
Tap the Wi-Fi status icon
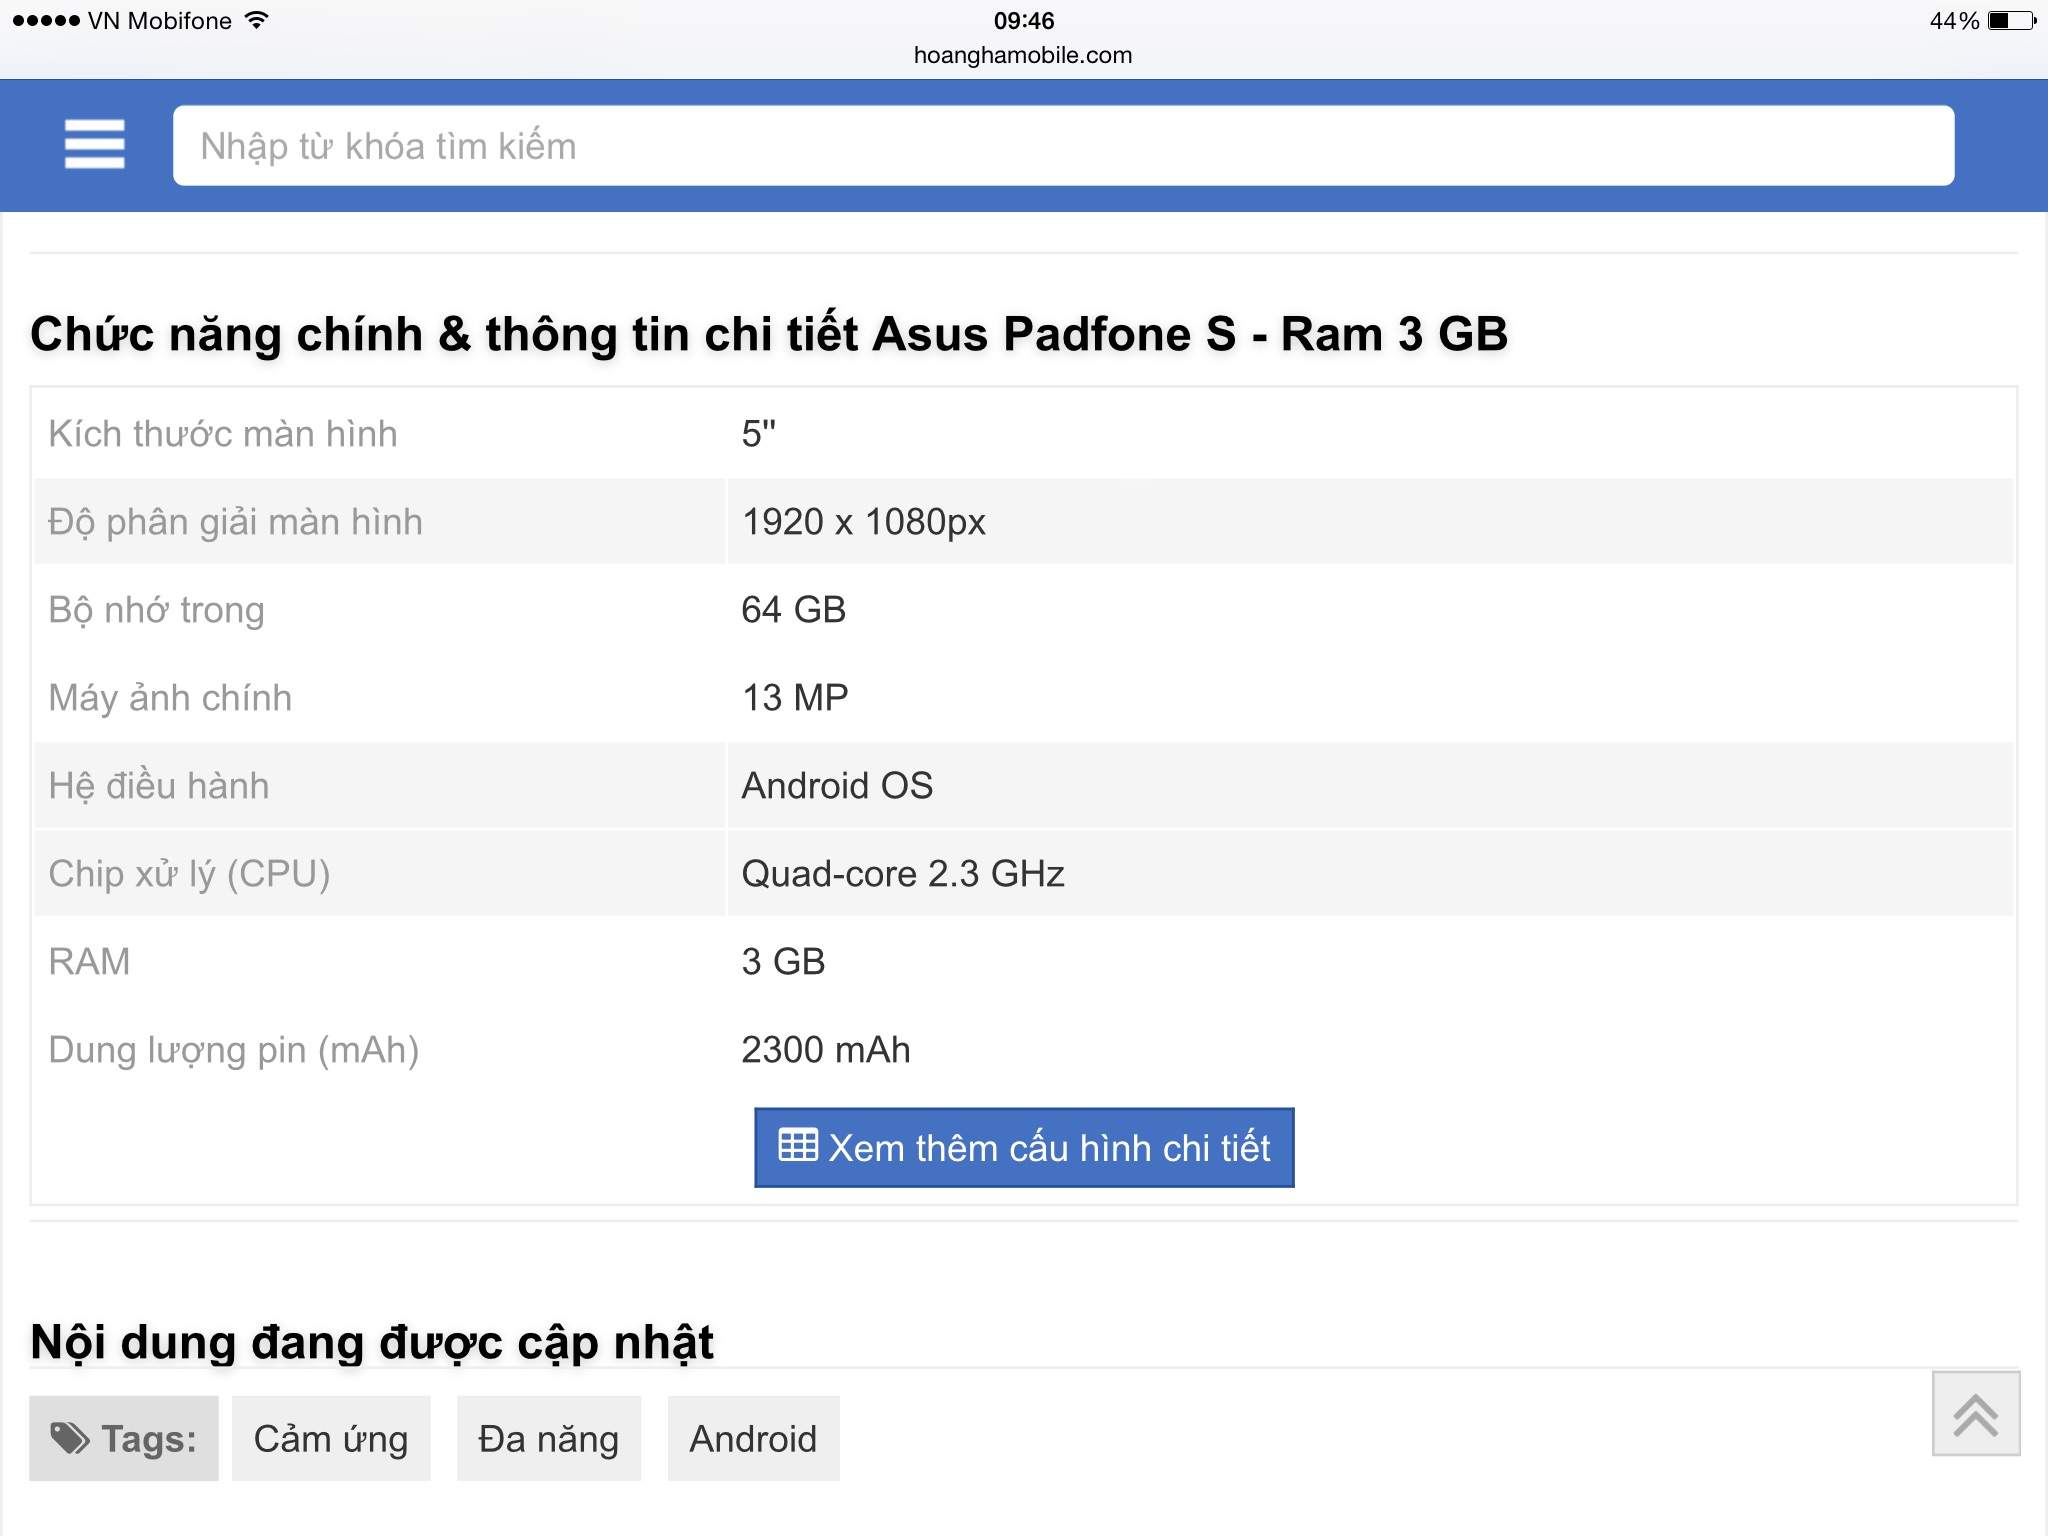(257, 20)
